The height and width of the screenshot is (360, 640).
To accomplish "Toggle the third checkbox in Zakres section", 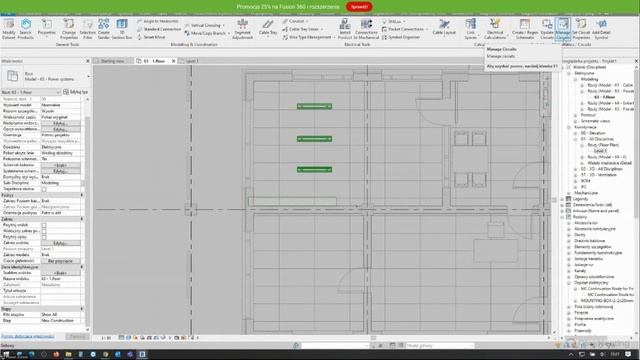I will point(44,237).
